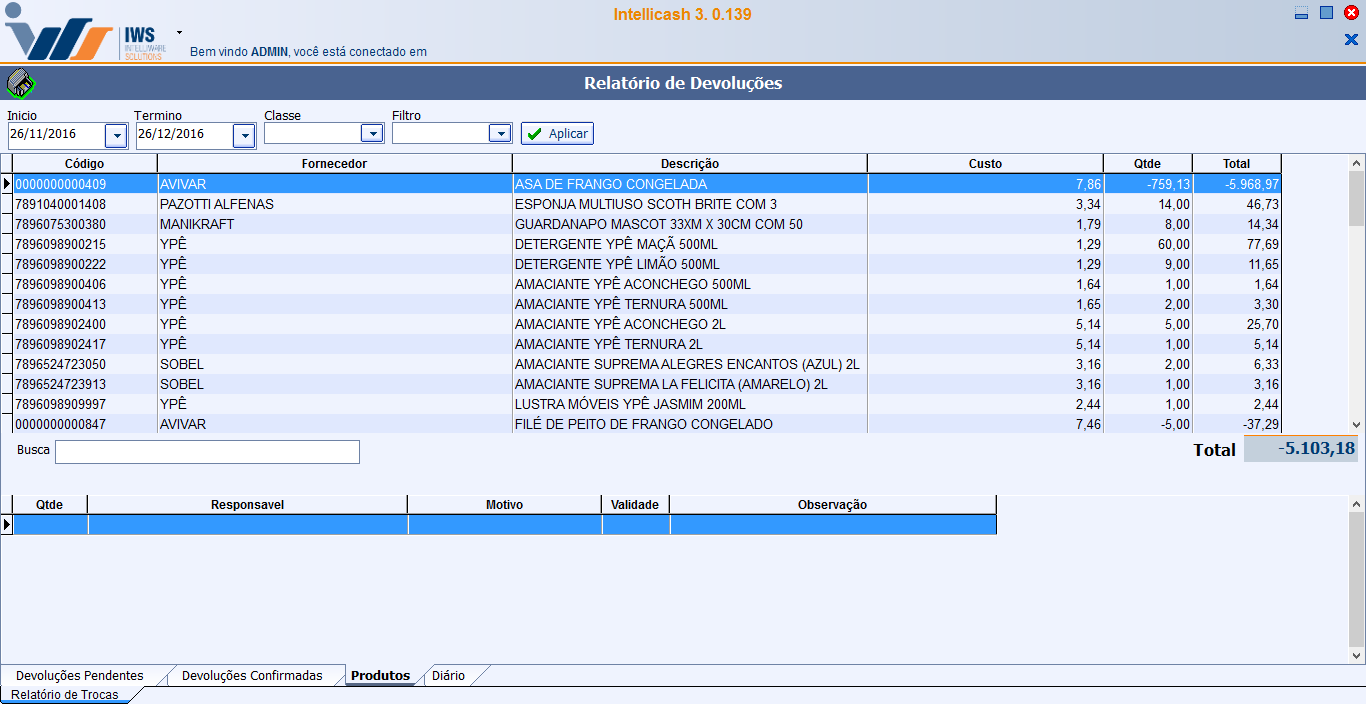The height and width of the screenshot is (704, 1366).
Task: Open the small arrow menu beside the logo
Action: [179, 32]
